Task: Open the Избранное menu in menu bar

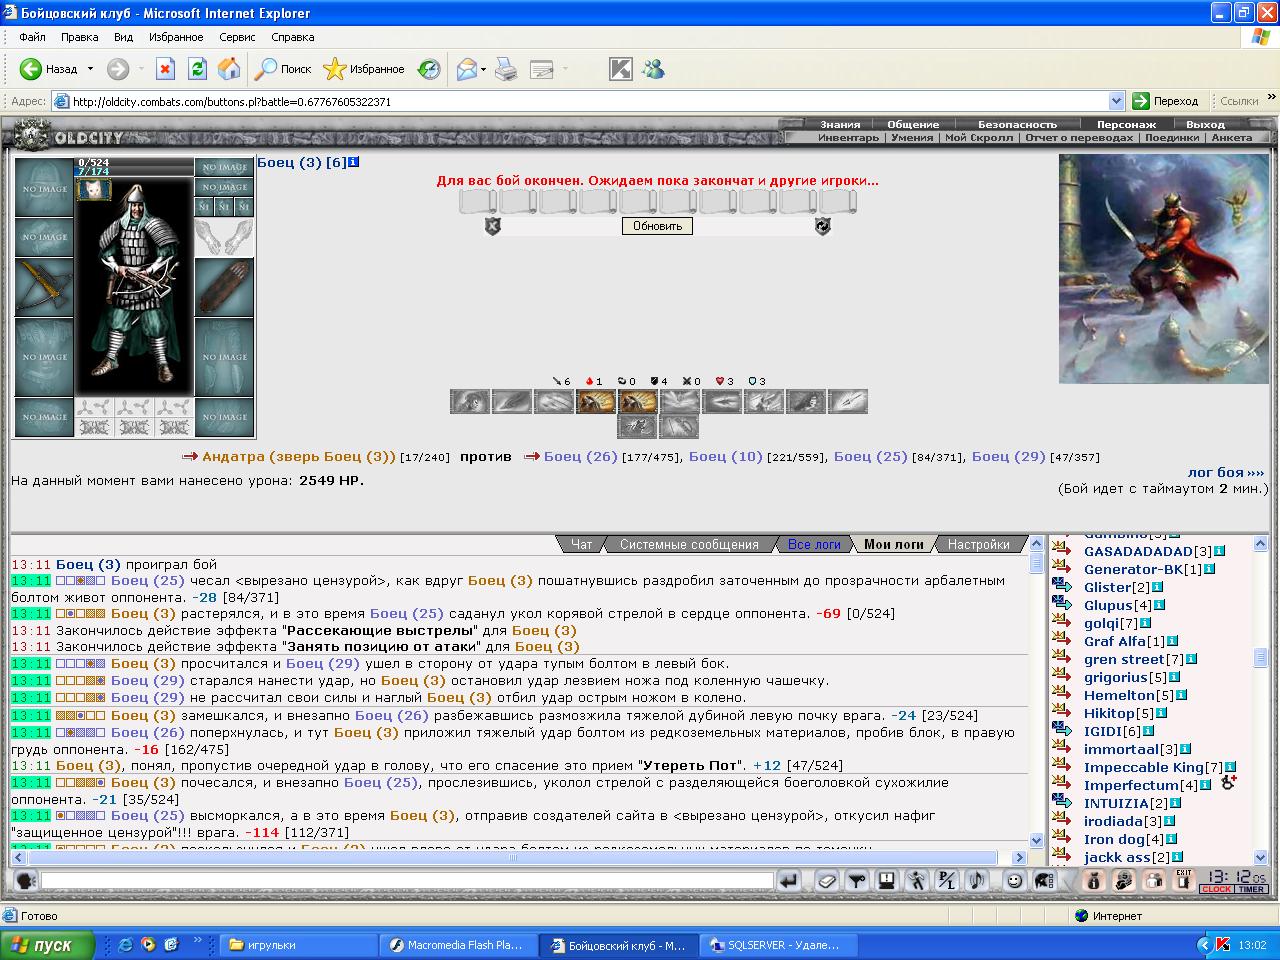Action: click(176, 37)
